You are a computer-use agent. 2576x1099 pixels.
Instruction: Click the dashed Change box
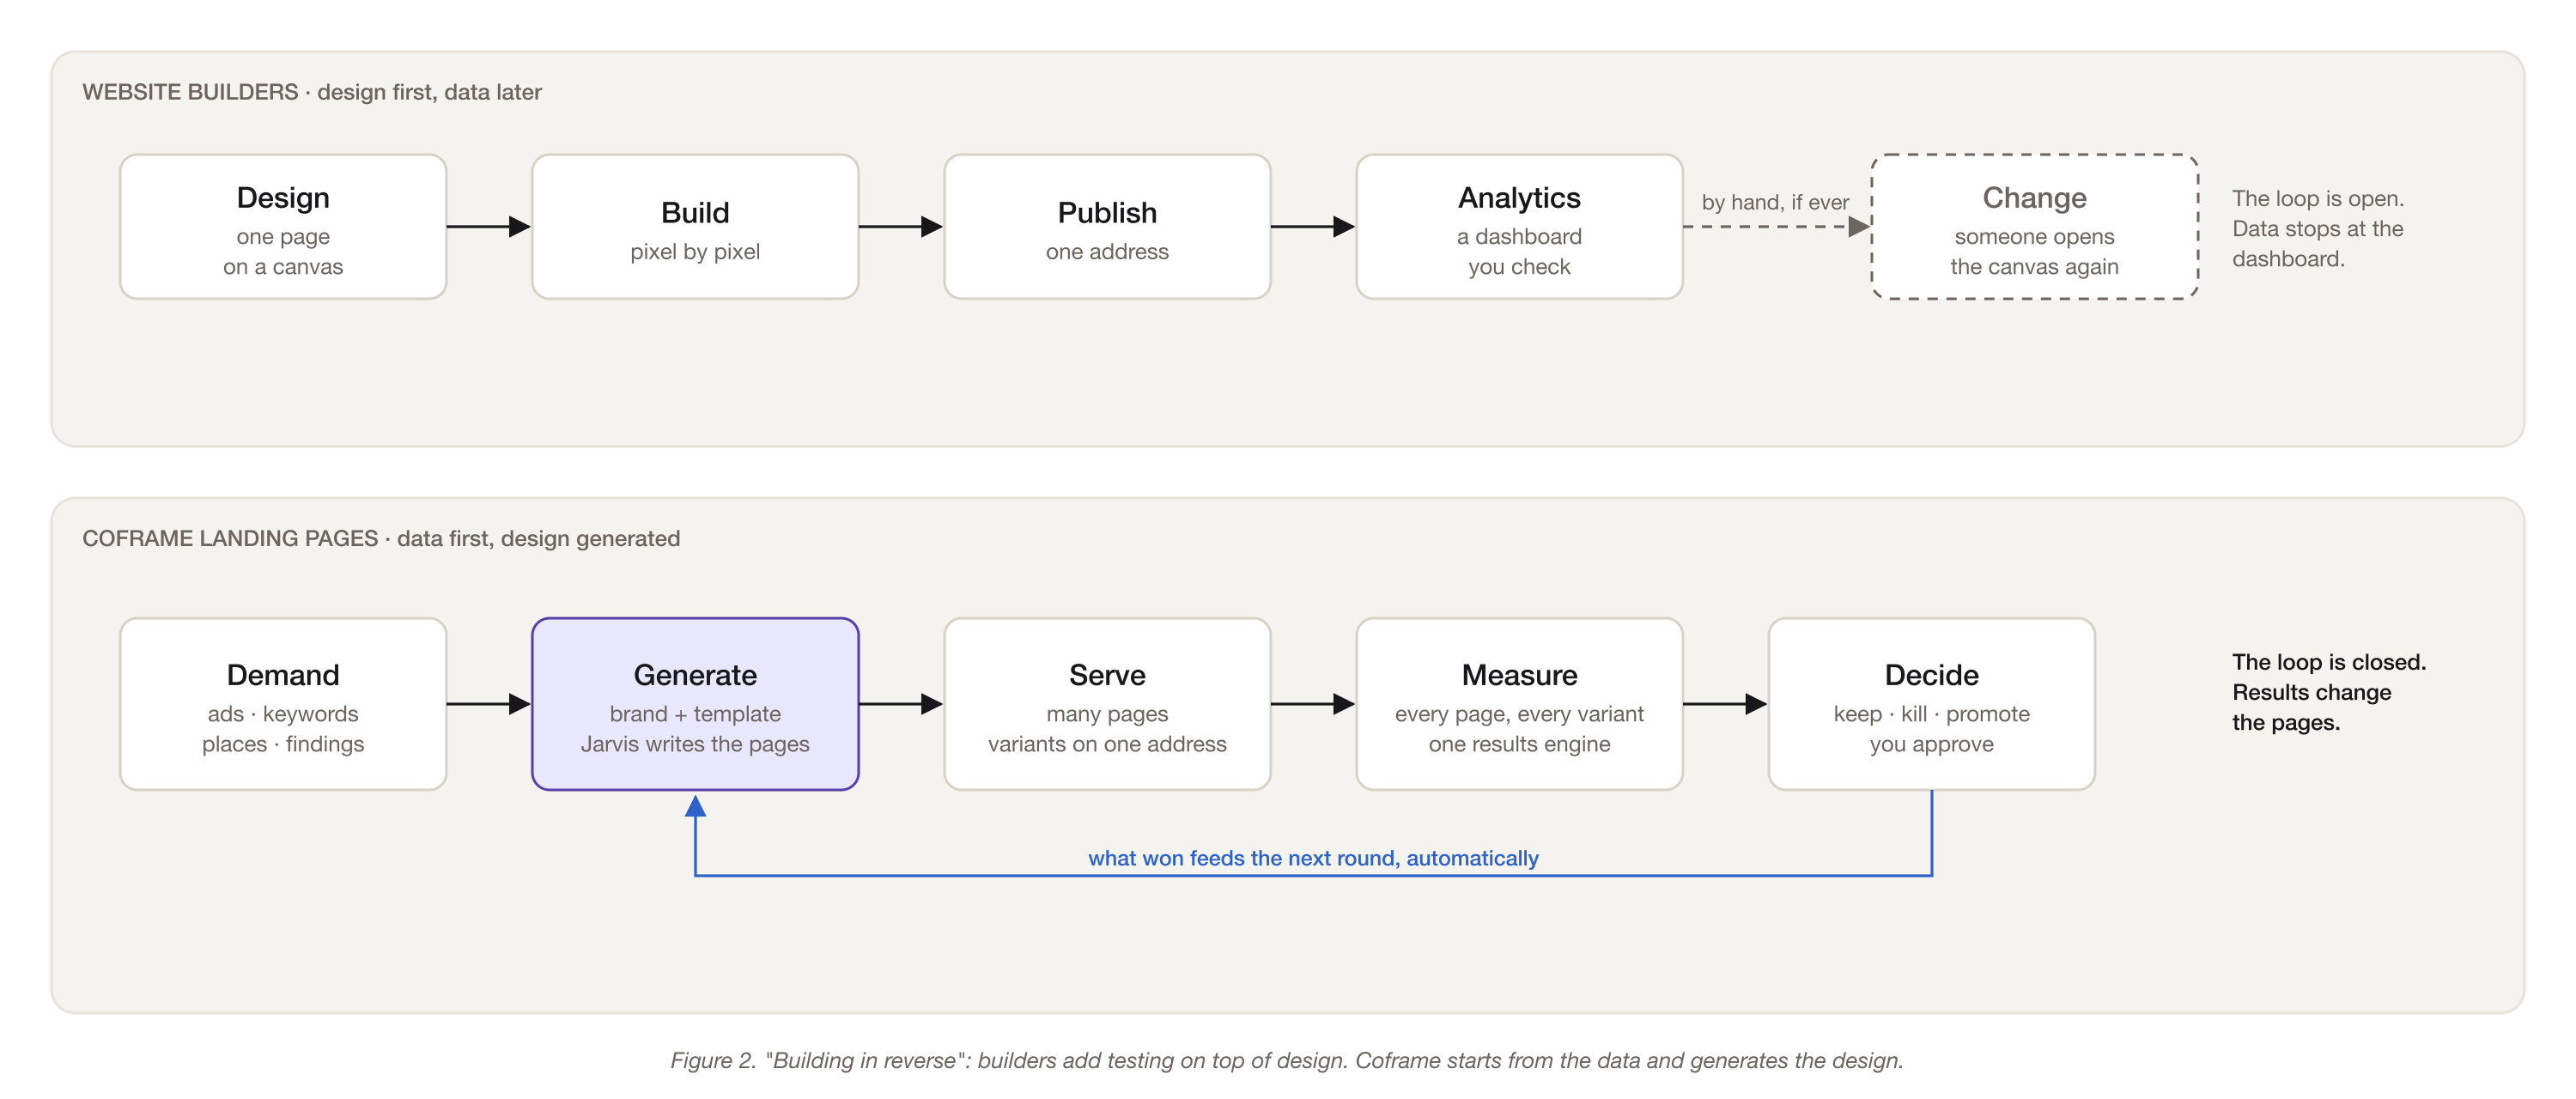pos(2034,227)
